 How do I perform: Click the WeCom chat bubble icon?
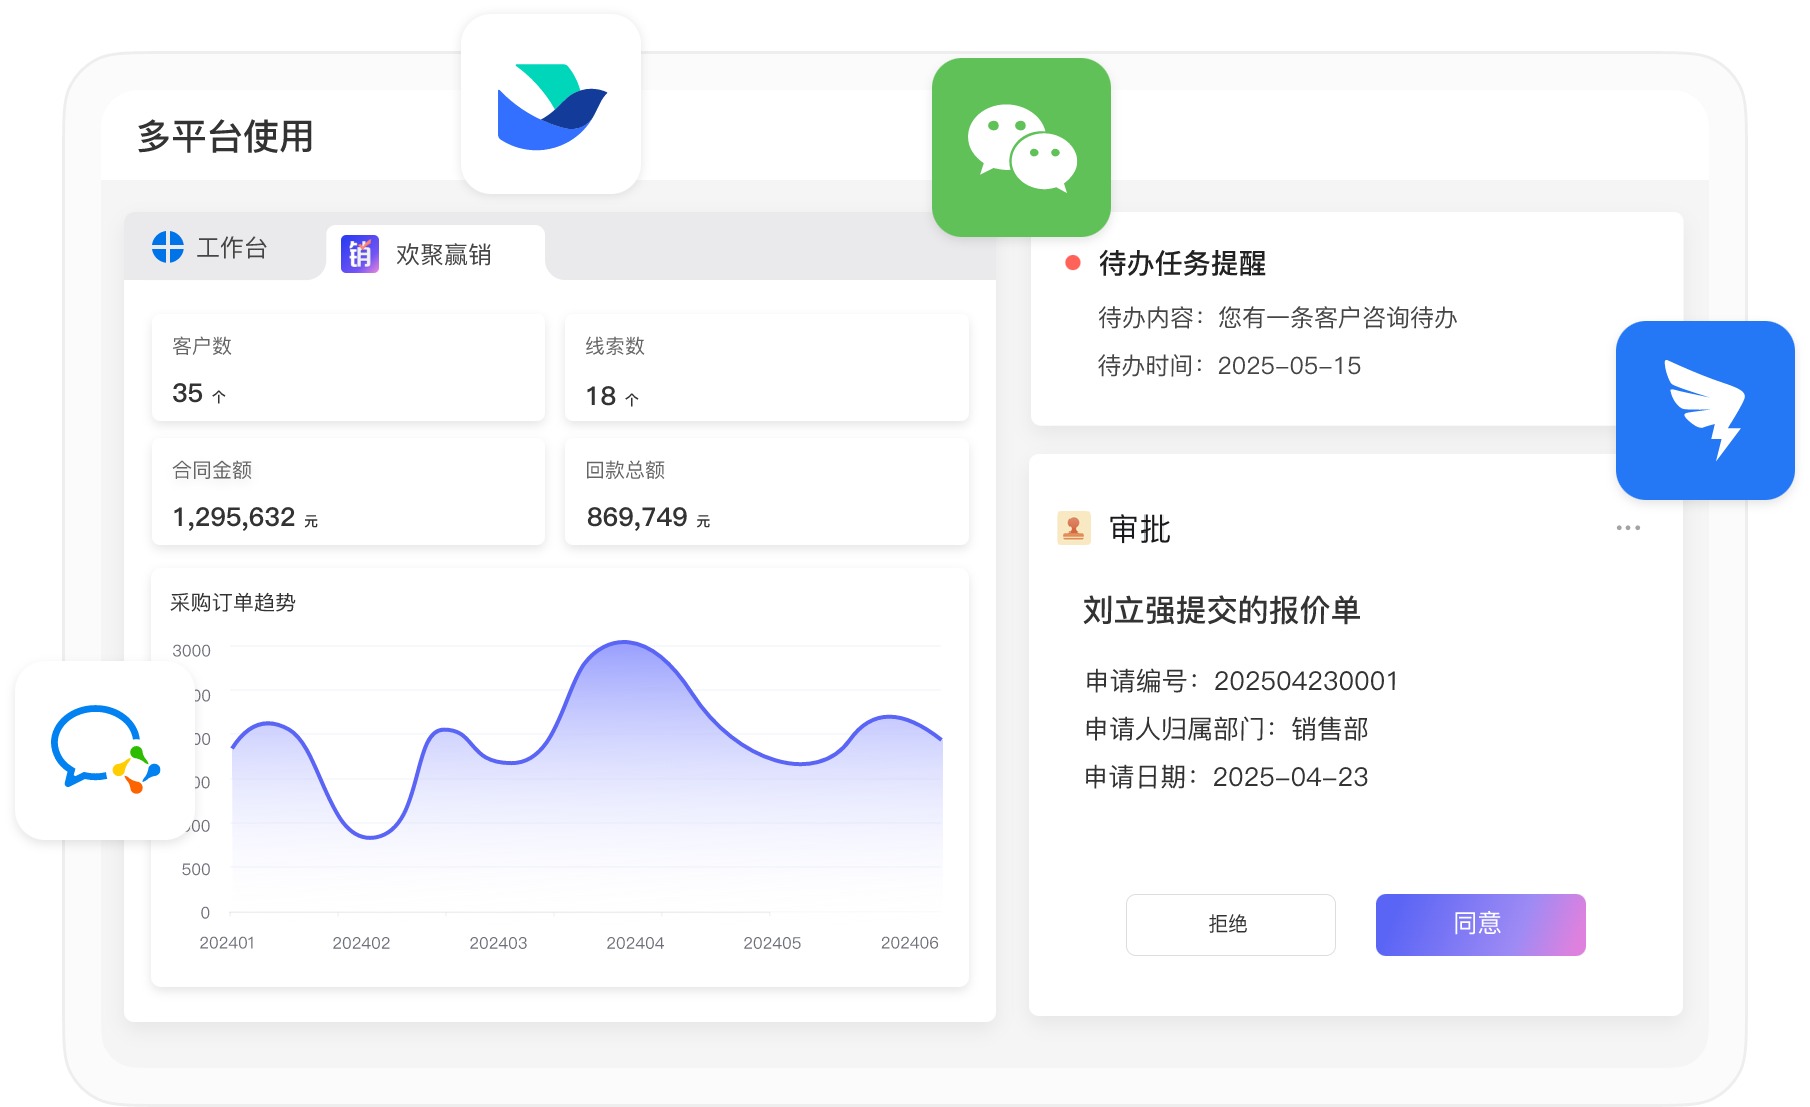point(105,750)
